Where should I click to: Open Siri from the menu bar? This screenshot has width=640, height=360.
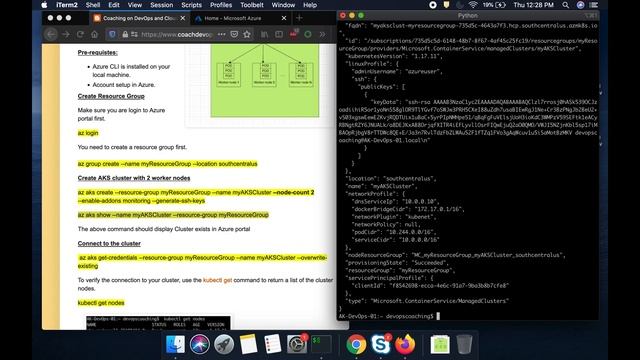pyautogui.click(x=580, y=5)
